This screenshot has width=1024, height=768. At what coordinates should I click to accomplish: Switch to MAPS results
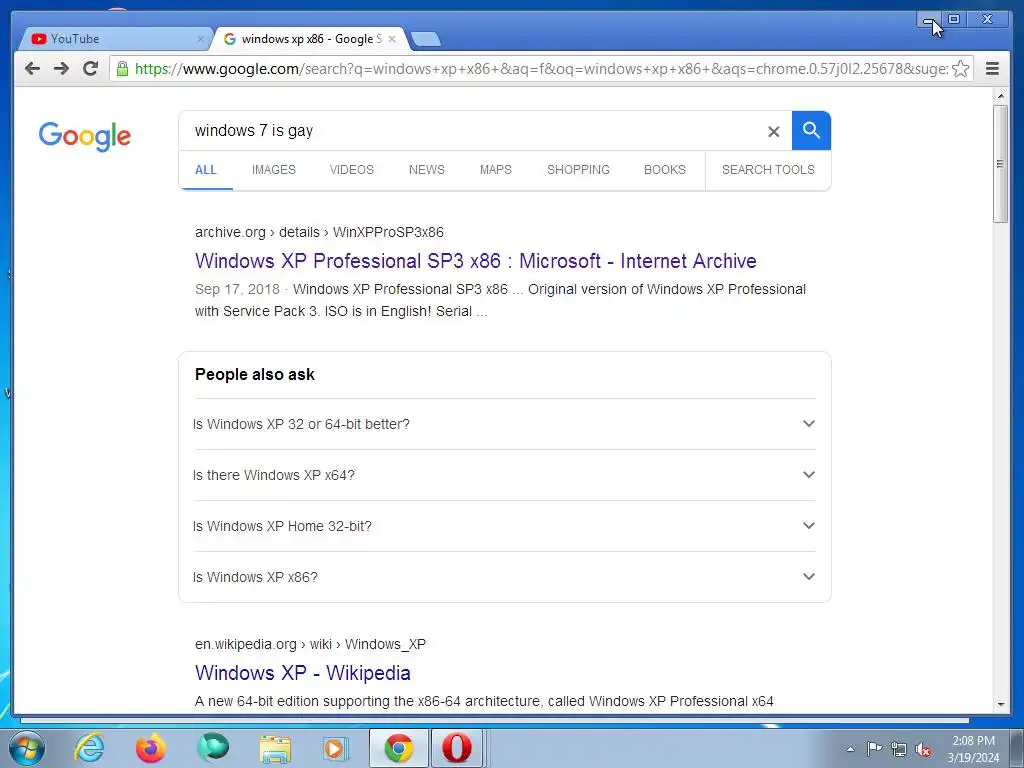[x=496, y=170]
